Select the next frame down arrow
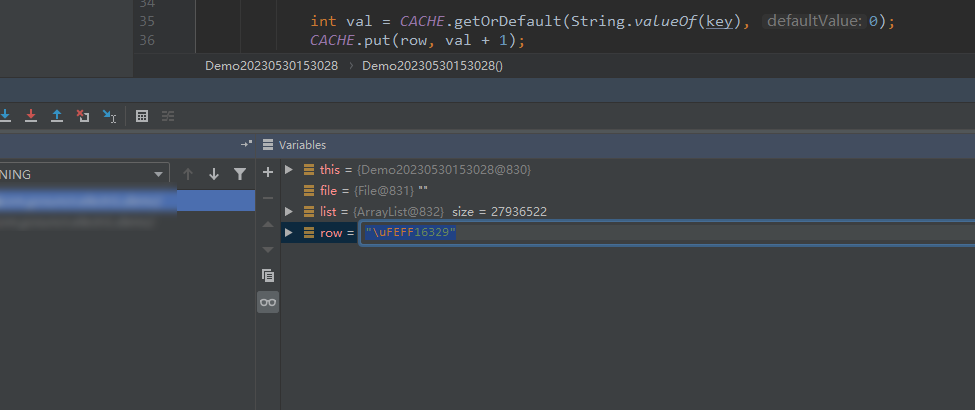Image resolution: width=975 pixels, height=410 pixels. (213, 174)
